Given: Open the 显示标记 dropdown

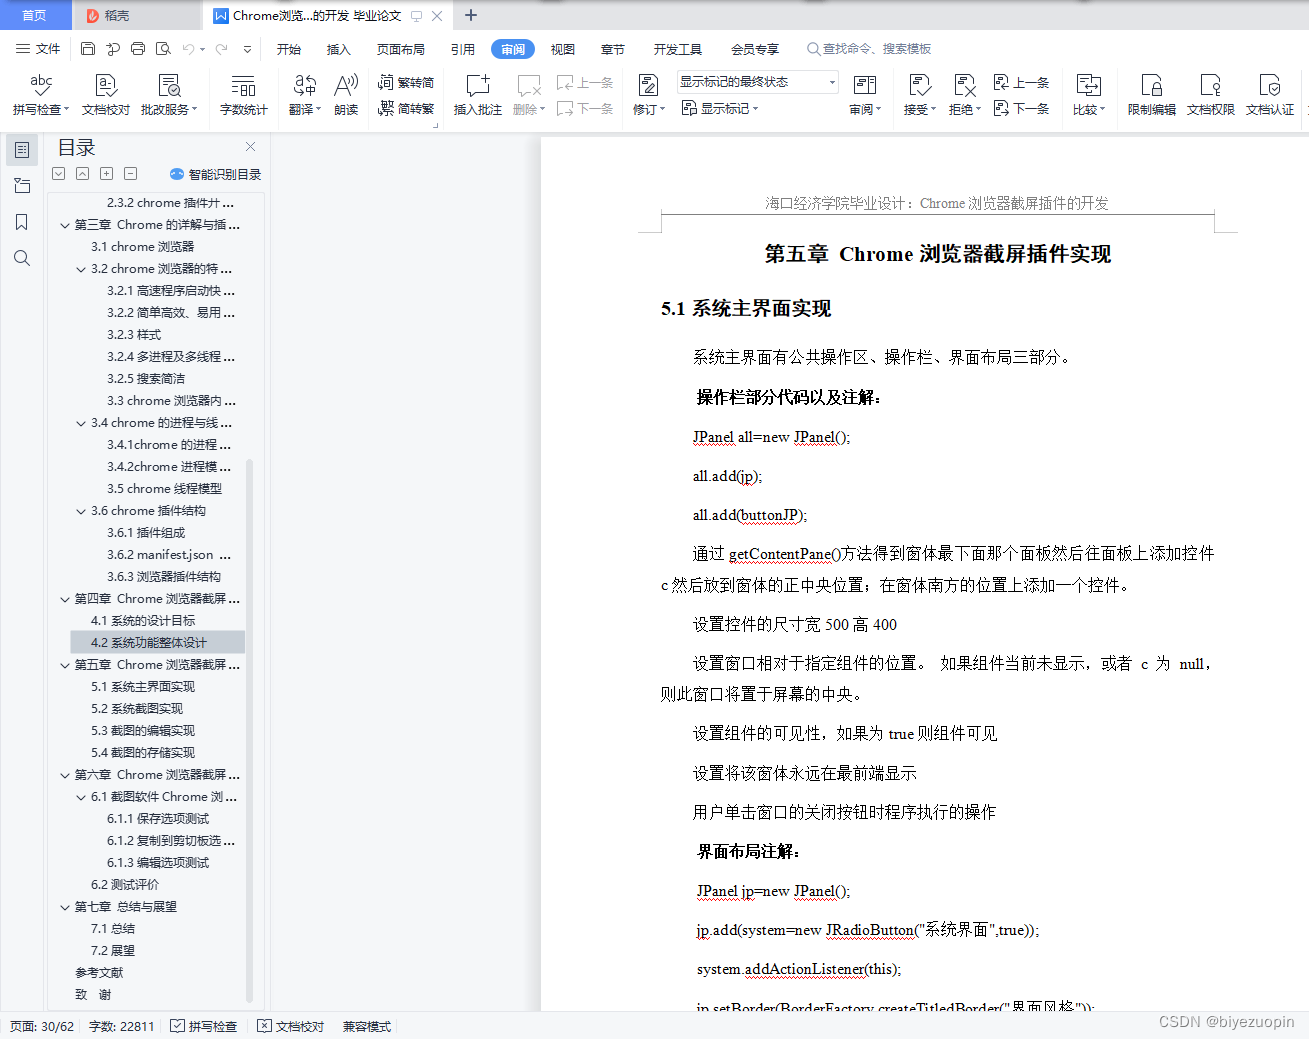Looking at the screenshot, I should (x=720, y=108).
